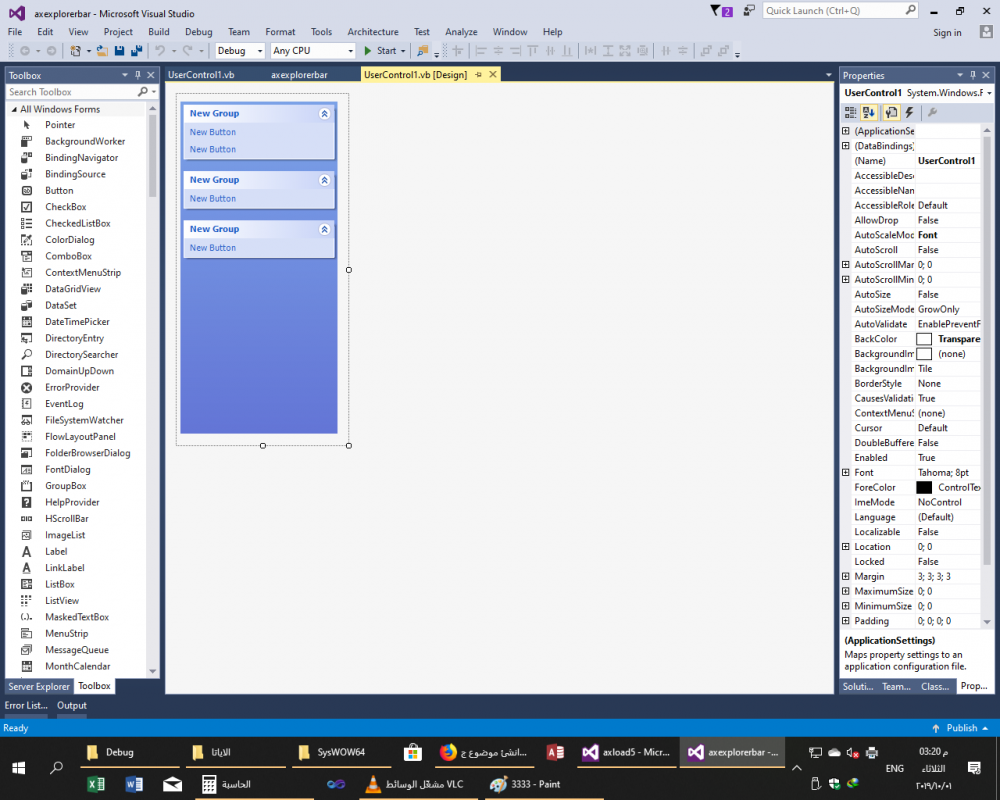
Task: Click the first New Button in the first group
Action: [213, 132]
